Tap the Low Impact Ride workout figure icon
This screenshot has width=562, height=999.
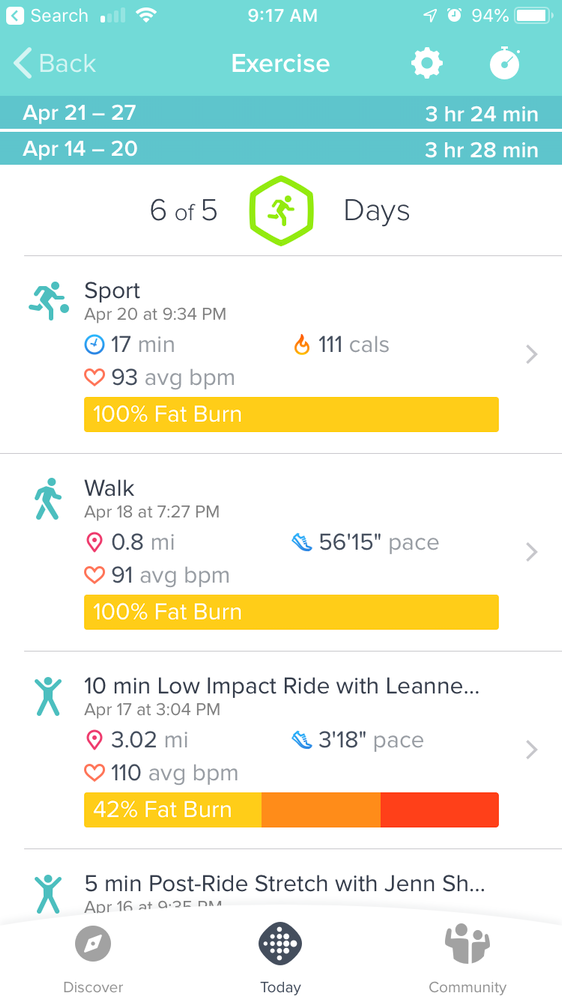pos(48,696)
